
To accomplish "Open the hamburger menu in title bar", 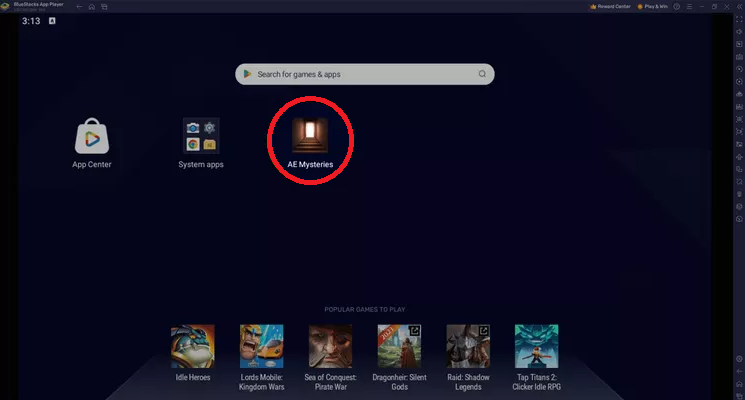I will point(689,7).
